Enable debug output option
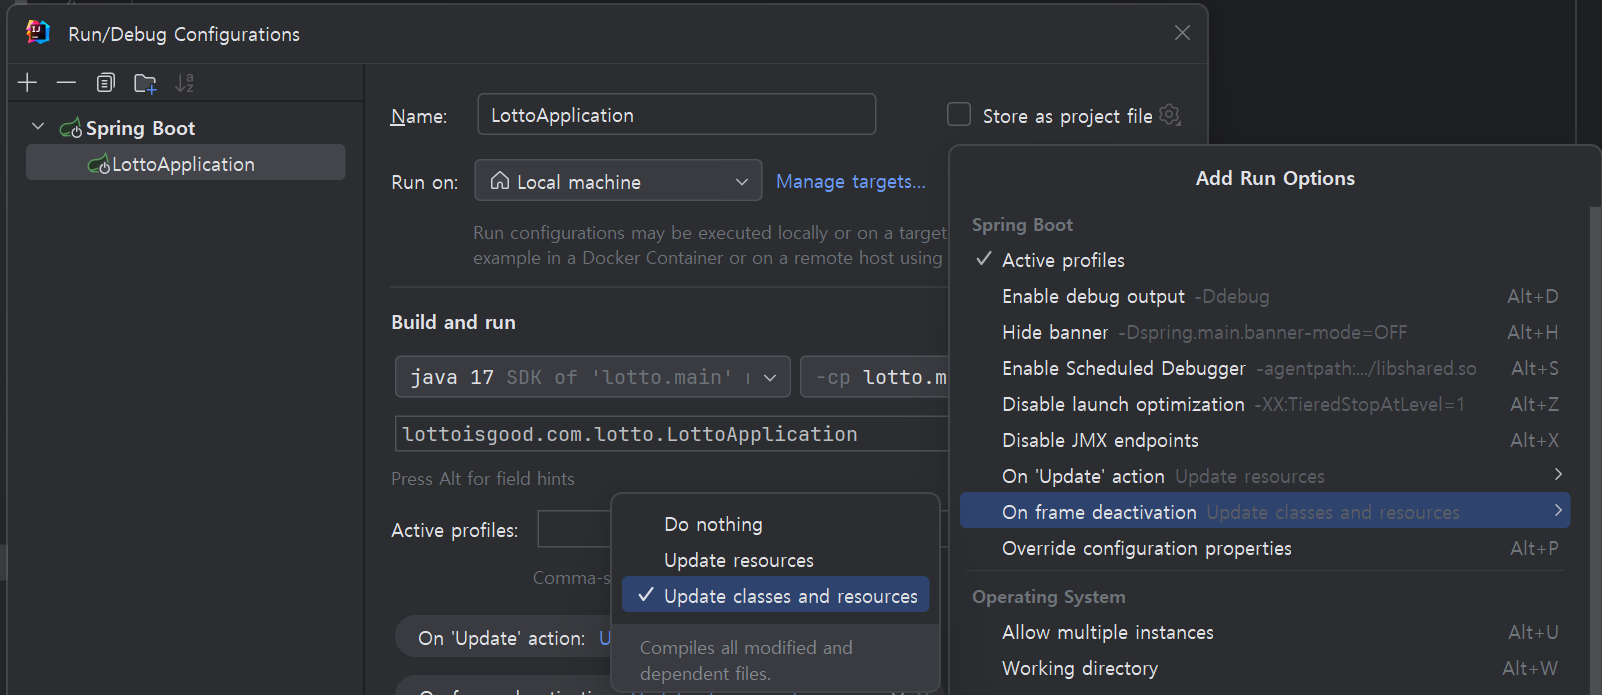1602x695 pixels. (x=1265, y=296)
